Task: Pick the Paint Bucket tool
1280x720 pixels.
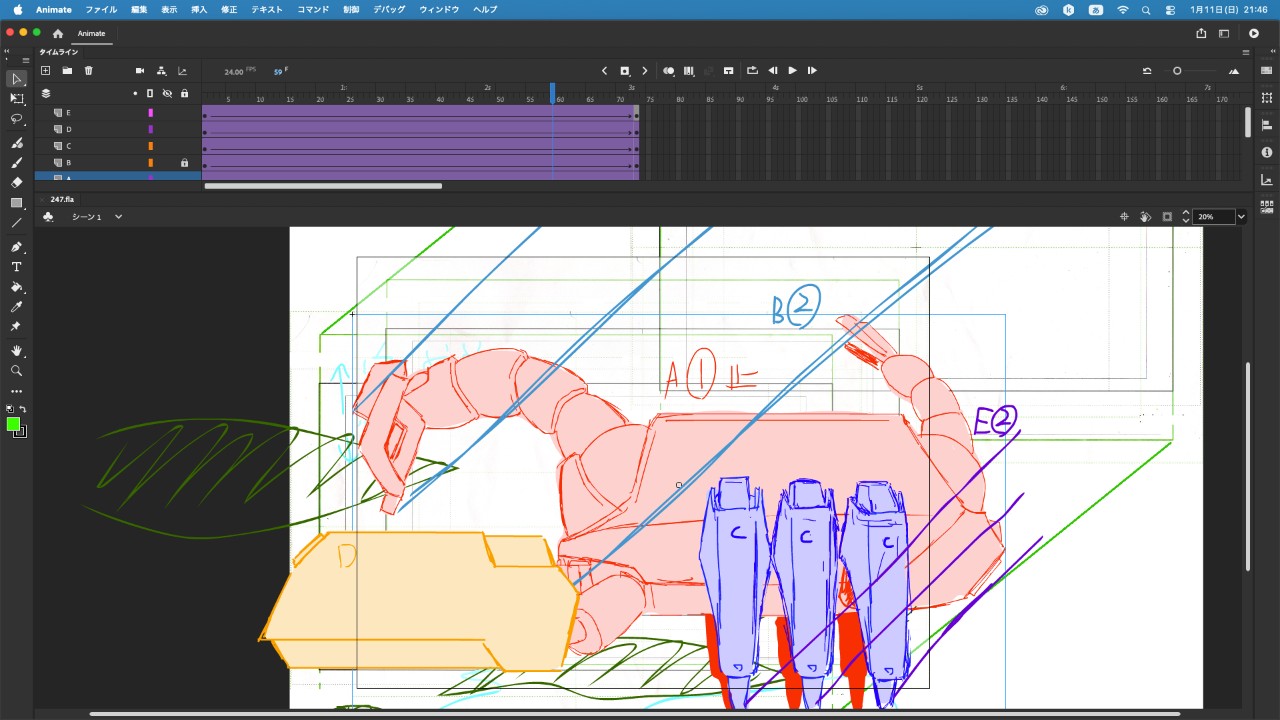Action: coord(16,287)
